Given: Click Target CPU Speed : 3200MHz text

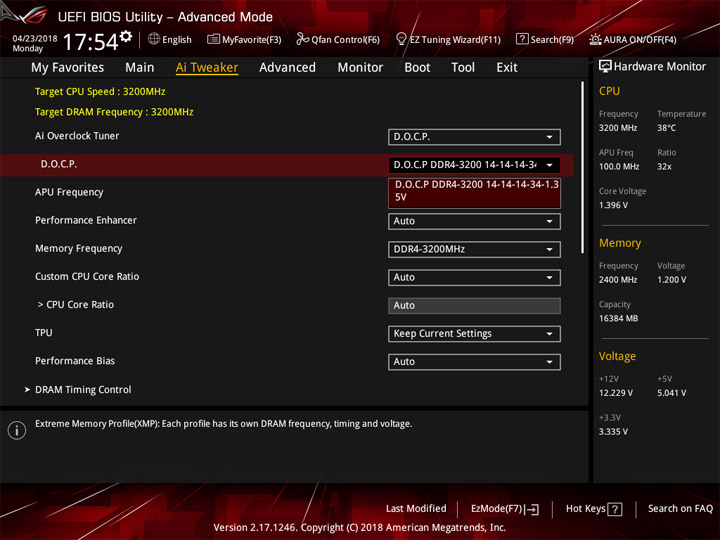Looking at the screenshot, I should click(100, 91).
